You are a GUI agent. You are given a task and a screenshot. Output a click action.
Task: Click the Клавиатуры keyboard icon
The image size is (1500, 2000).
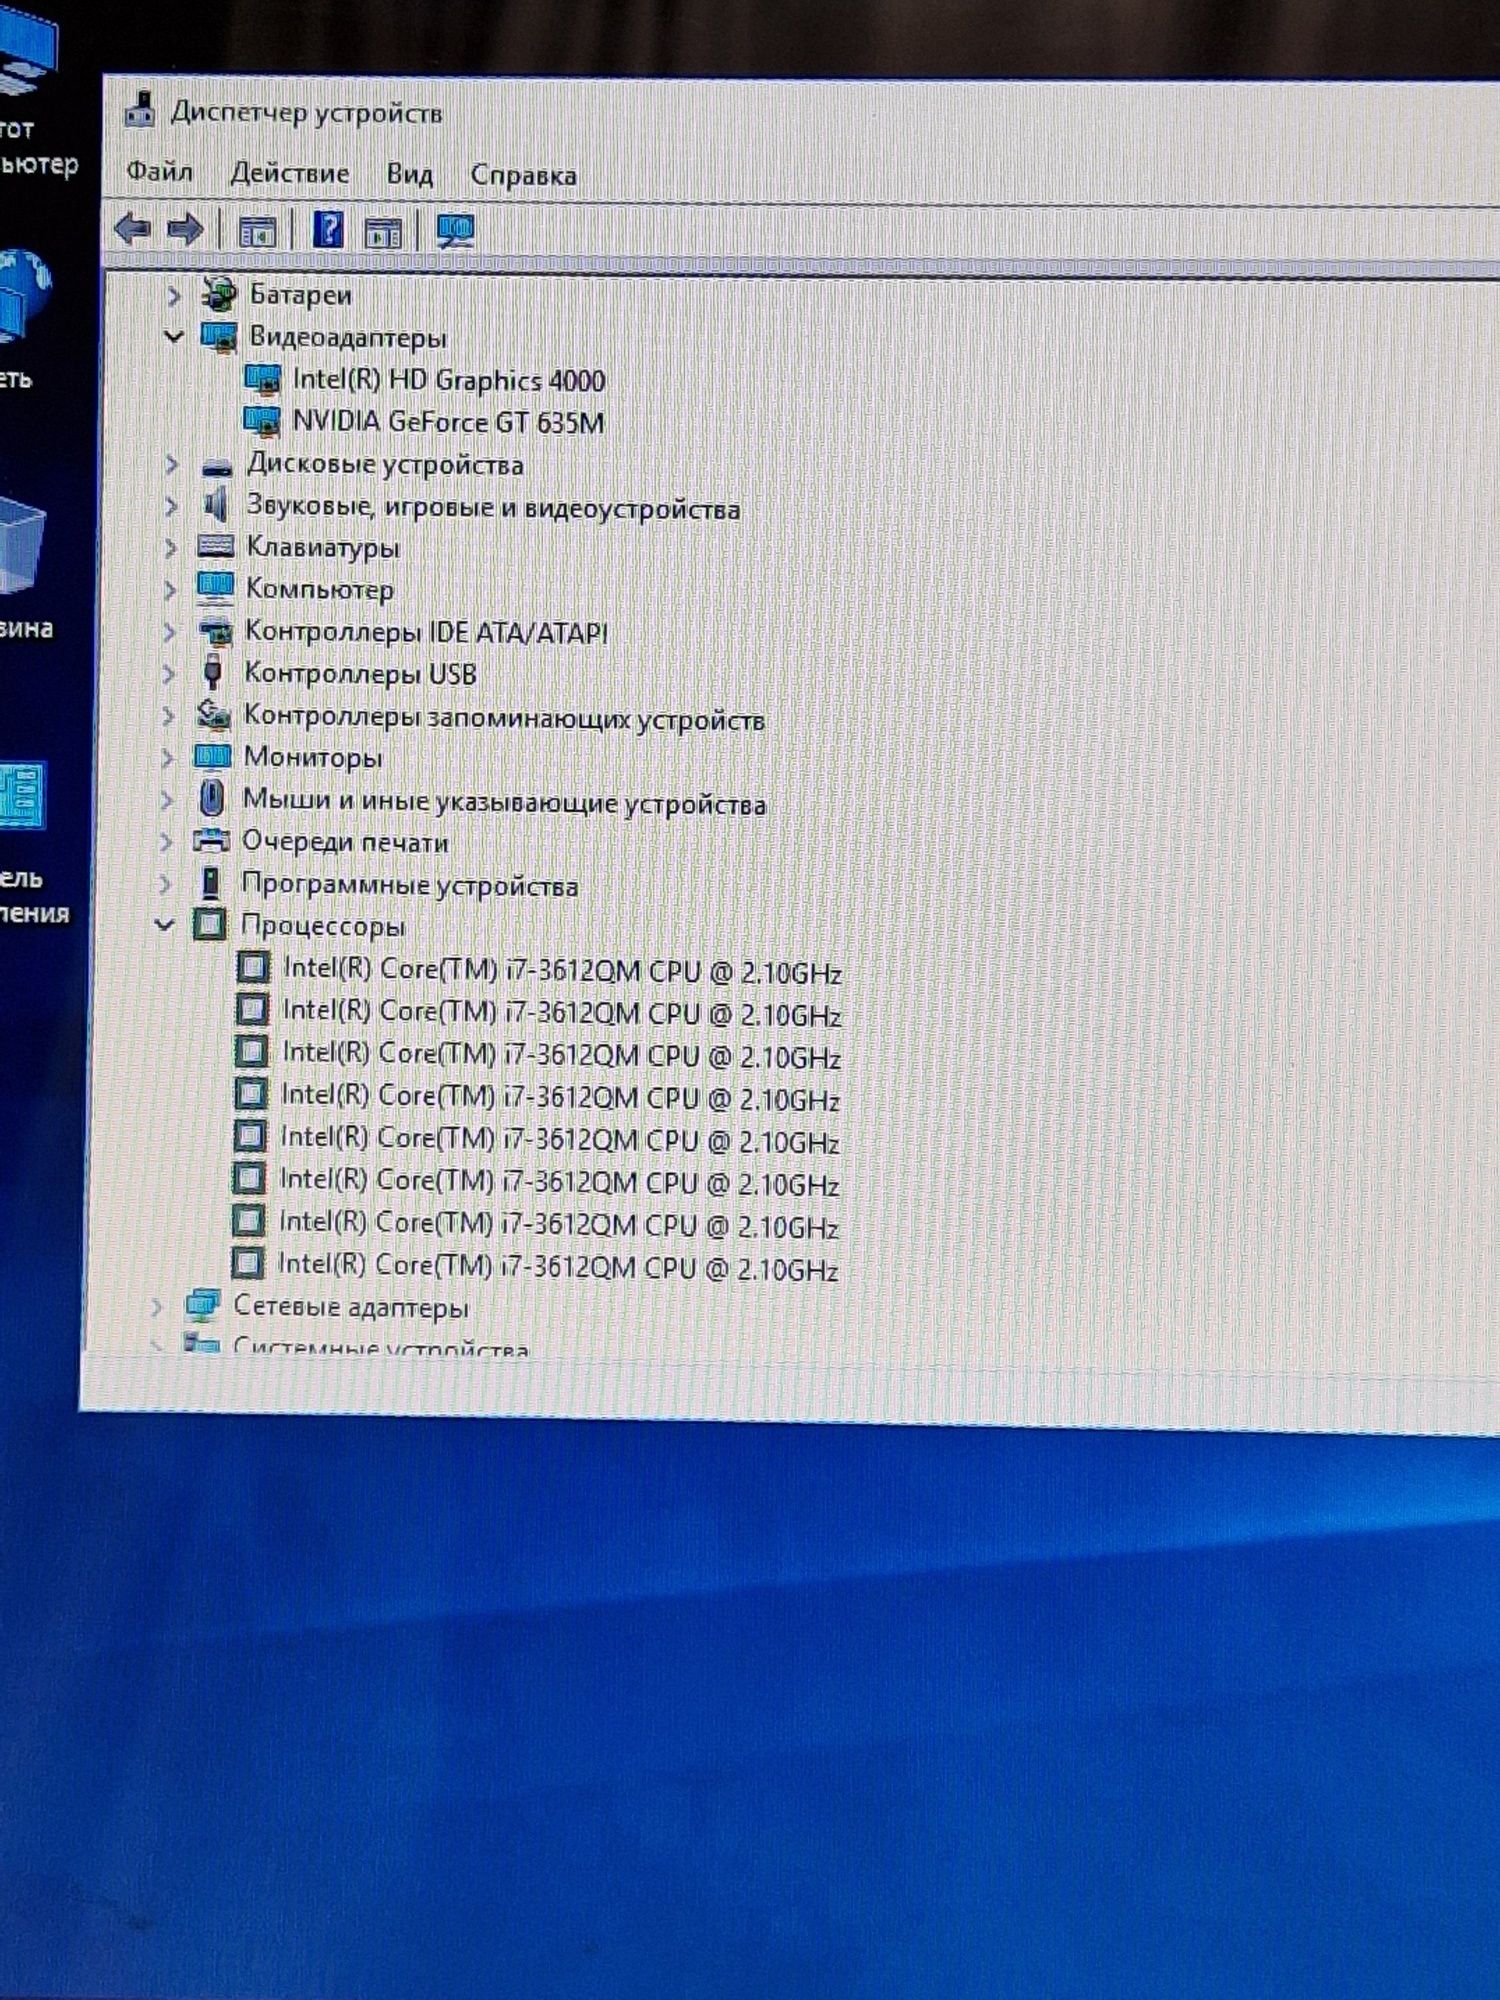(215, 546)
